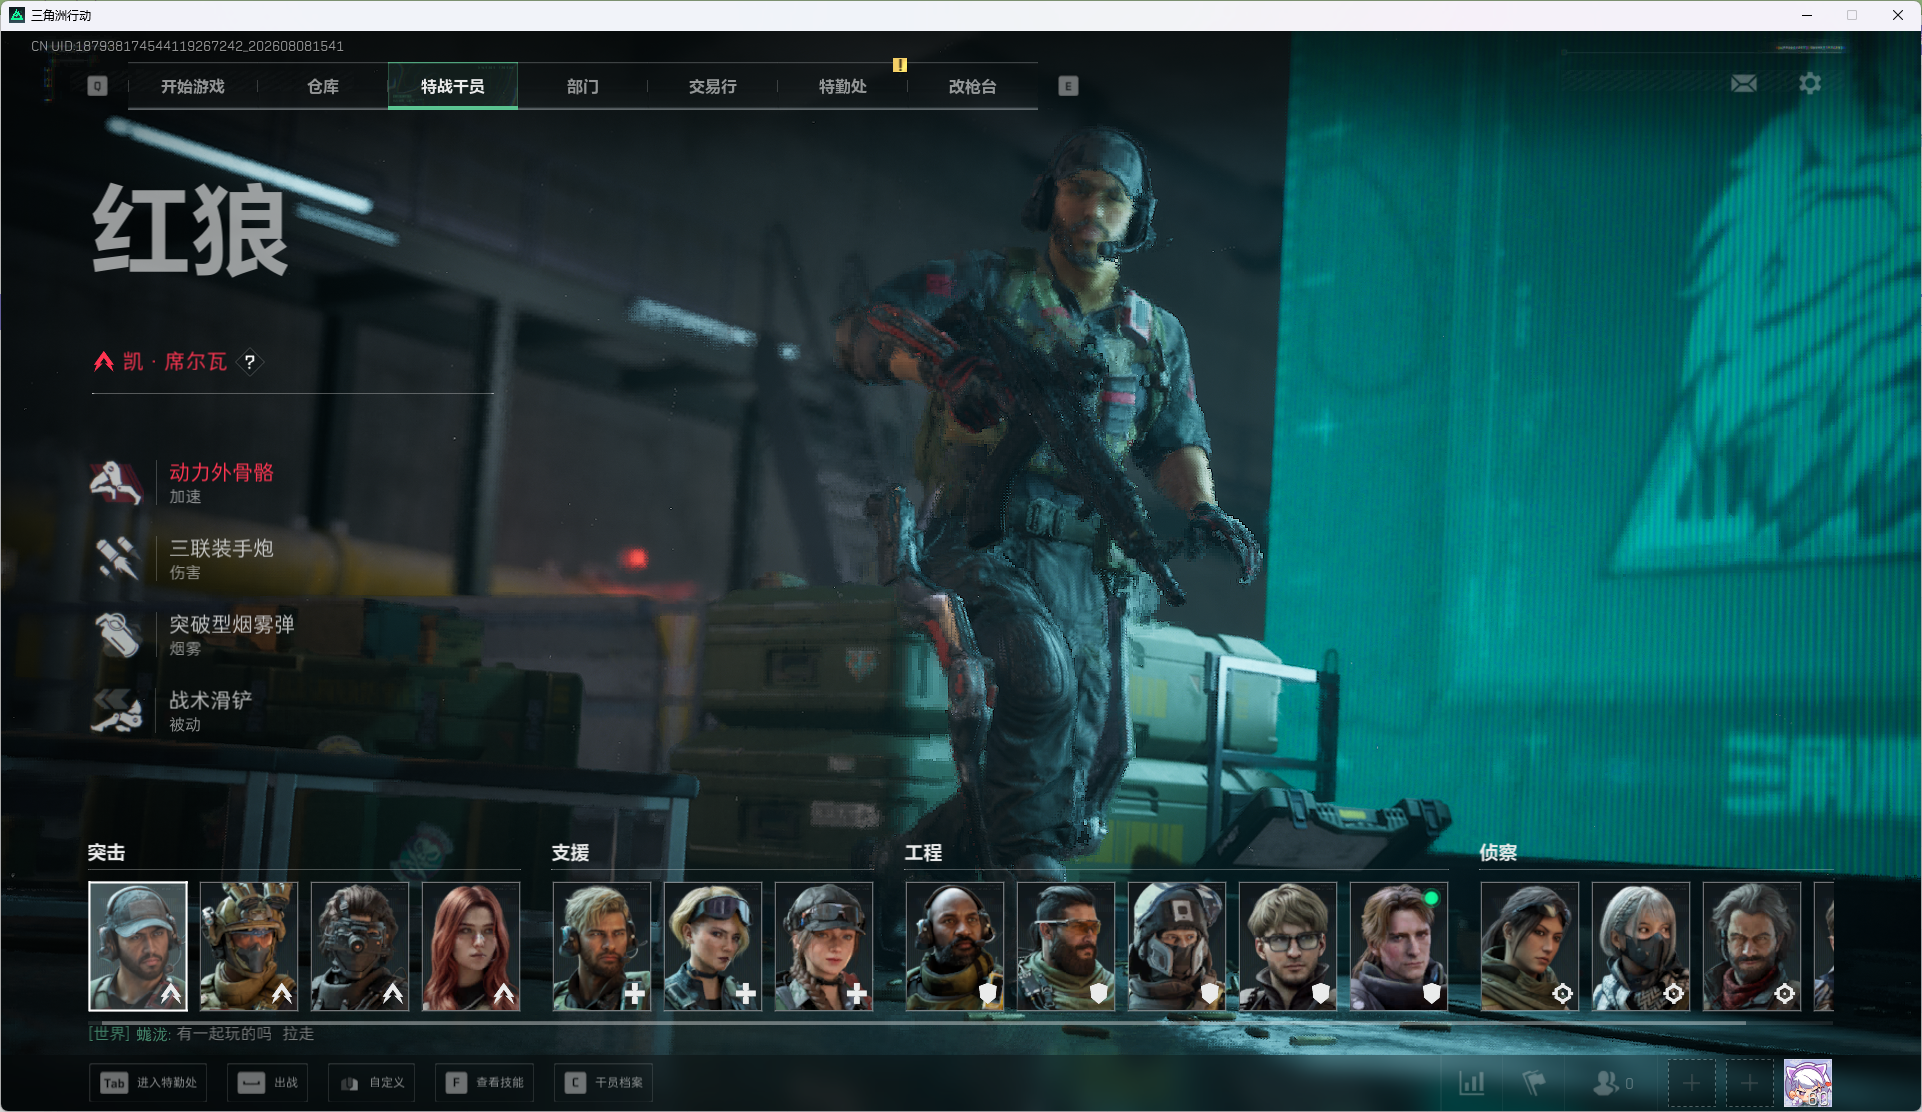Open the 自定义 customize button
The height and width of the screenshot is (1112, 1922).
[x=371, y=1083]
